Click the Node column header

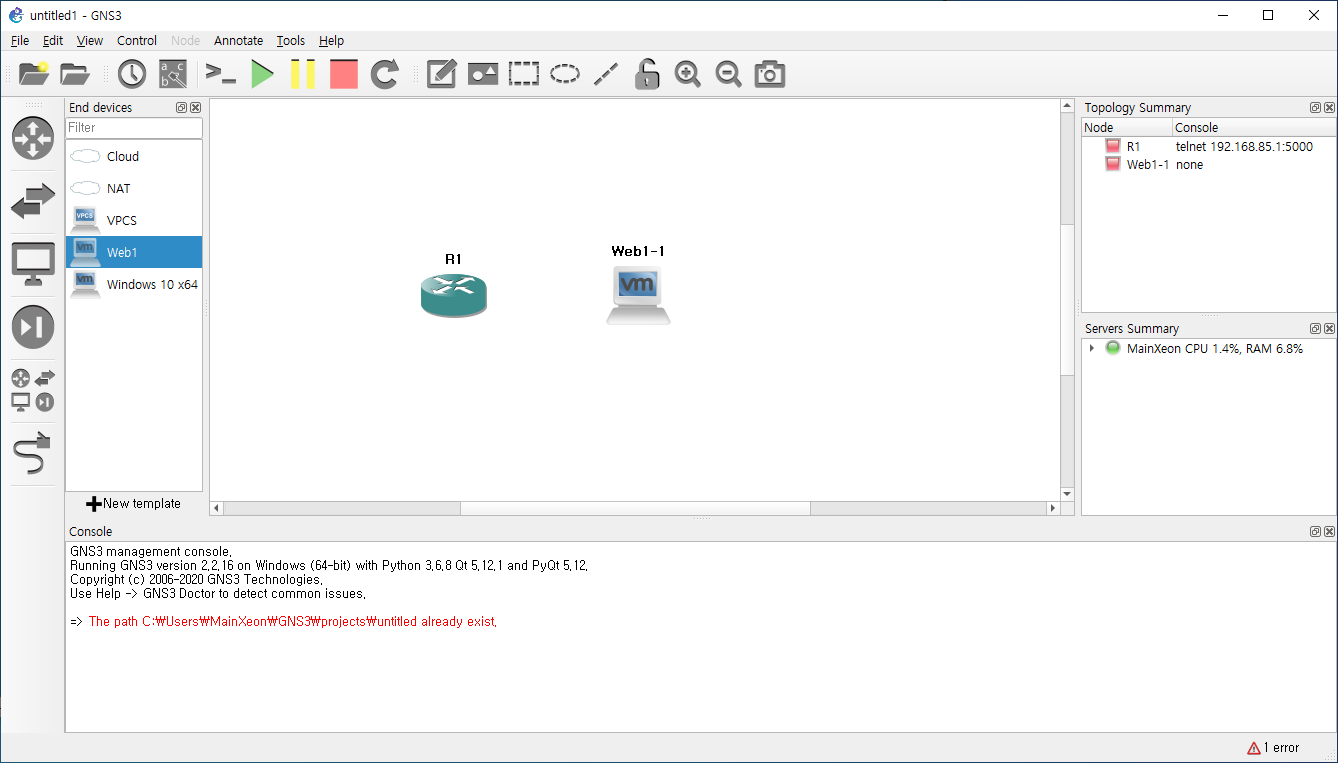click(1127, 128)
